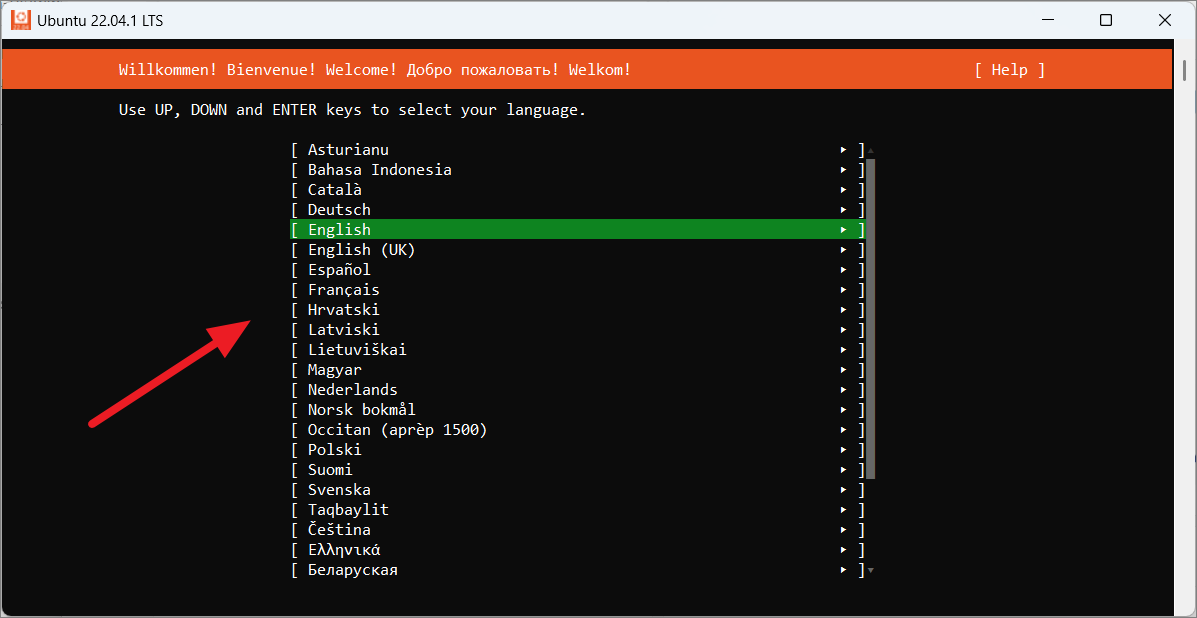This screenshot has height=618, width=1197.
Task: Click the scroll-up arrow of language list
Action: click(871, 150)
